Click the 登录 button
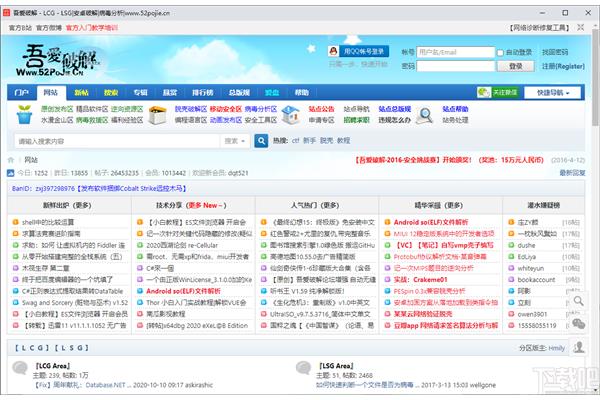 (516, 66)
